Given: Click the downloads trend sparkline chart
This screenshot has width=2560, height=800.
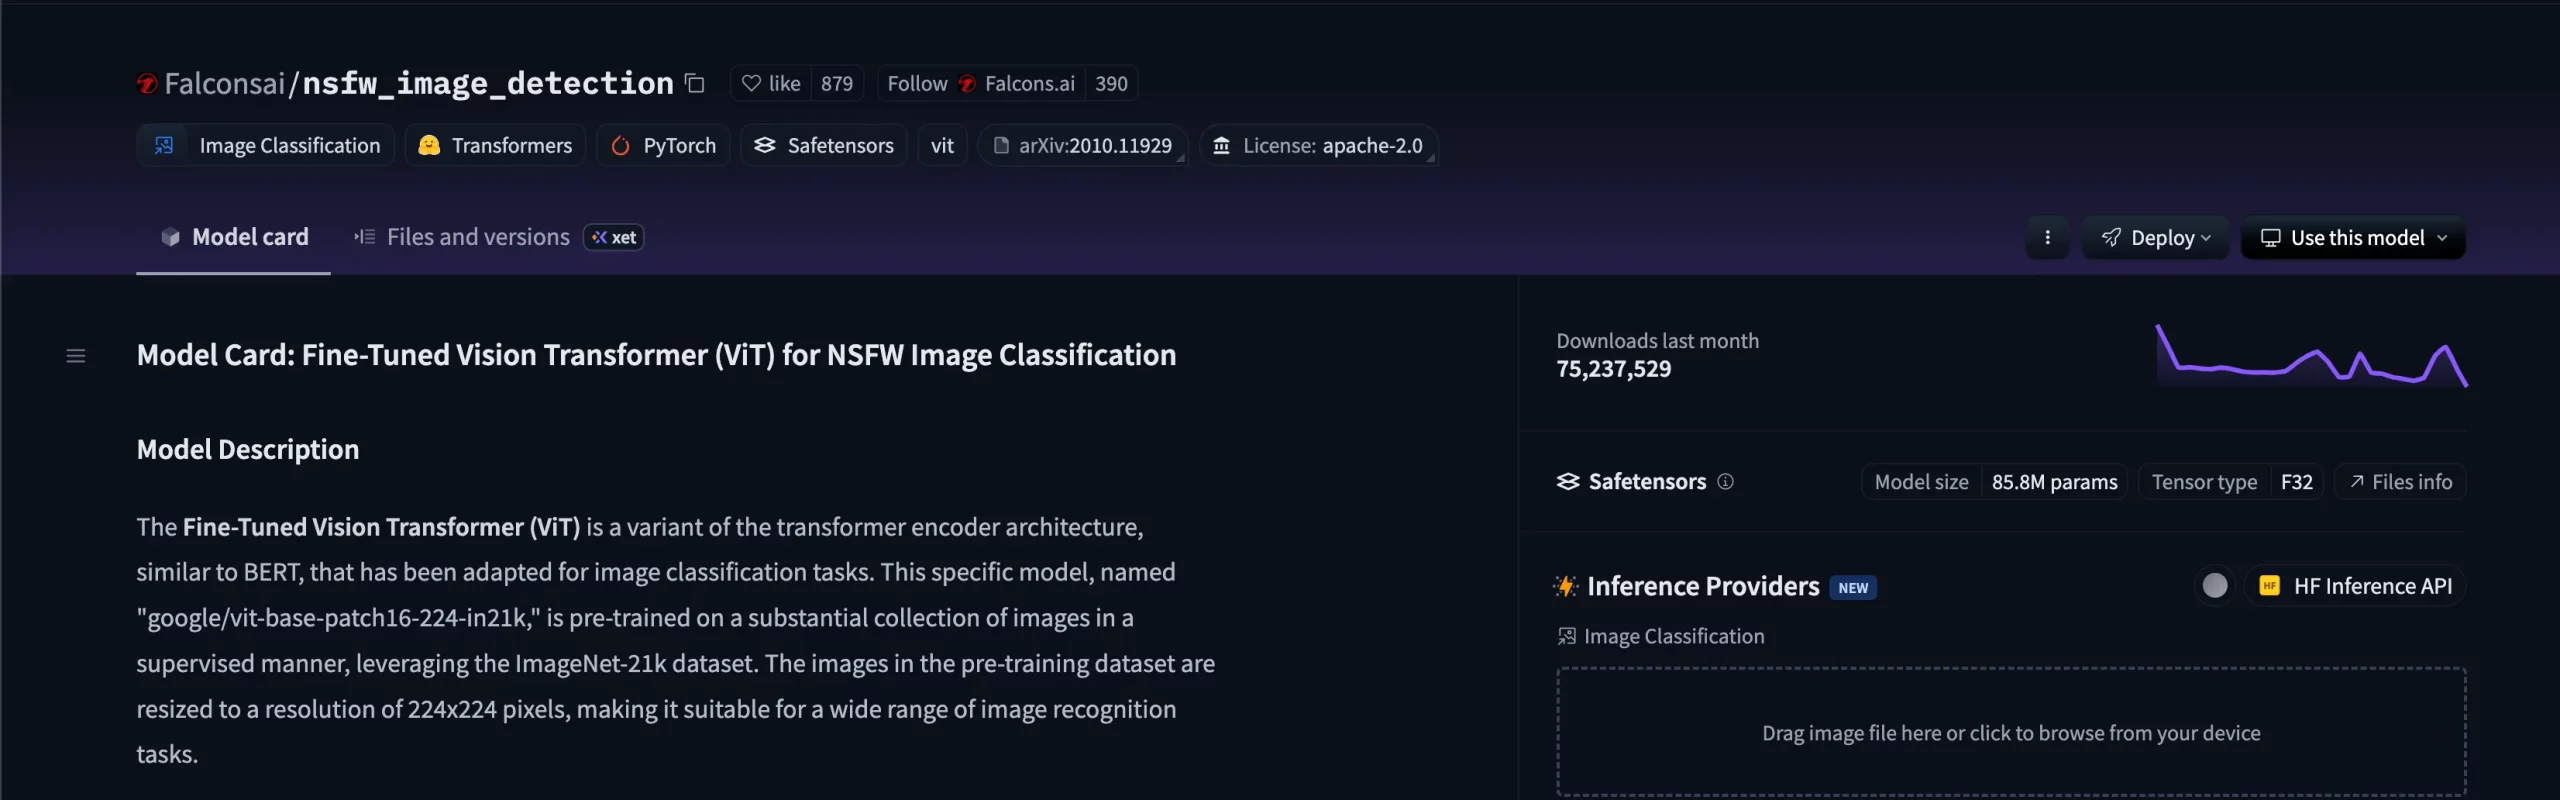Looking at the screenshot, I should point(2311,355).
